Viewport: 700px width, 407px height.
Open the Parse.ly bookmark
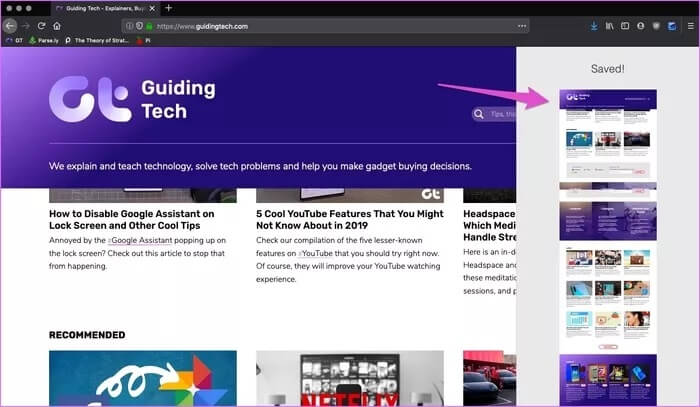point(44,40)
